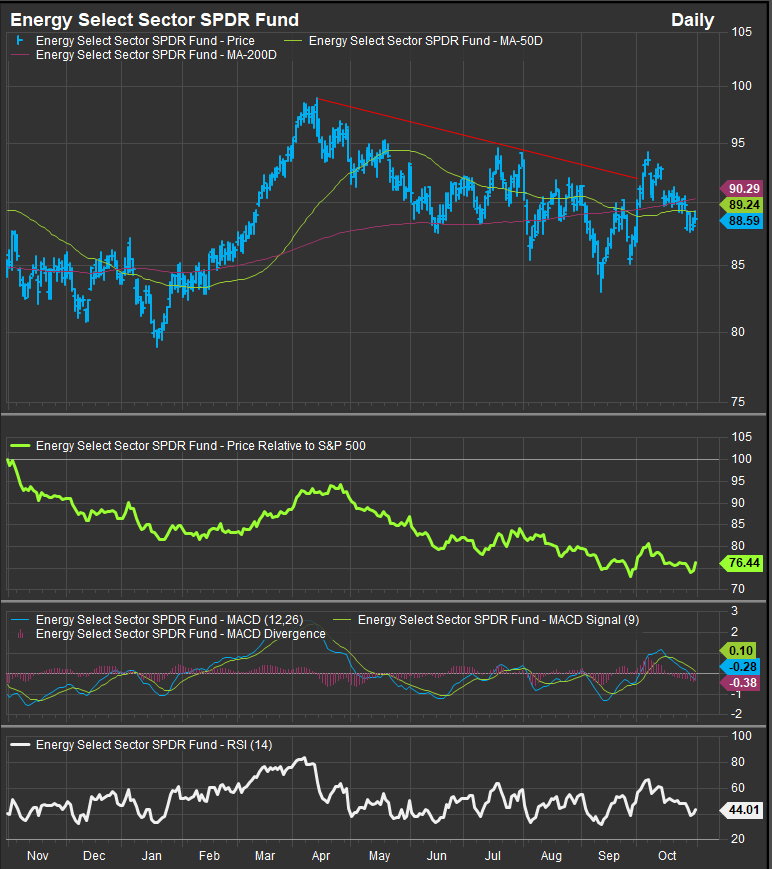Click the red descending trendline on price chart
772x869 pixels.
click(477, 139)
